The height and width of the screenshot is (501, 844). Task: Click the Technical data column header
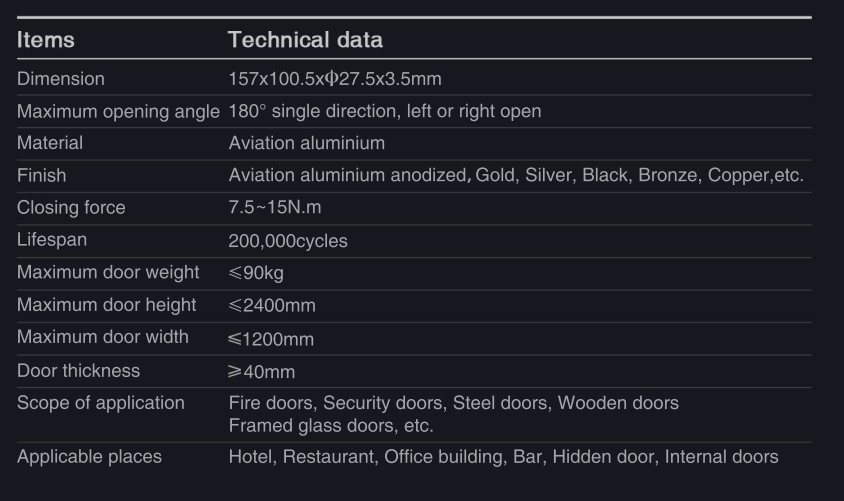point(305,40)
